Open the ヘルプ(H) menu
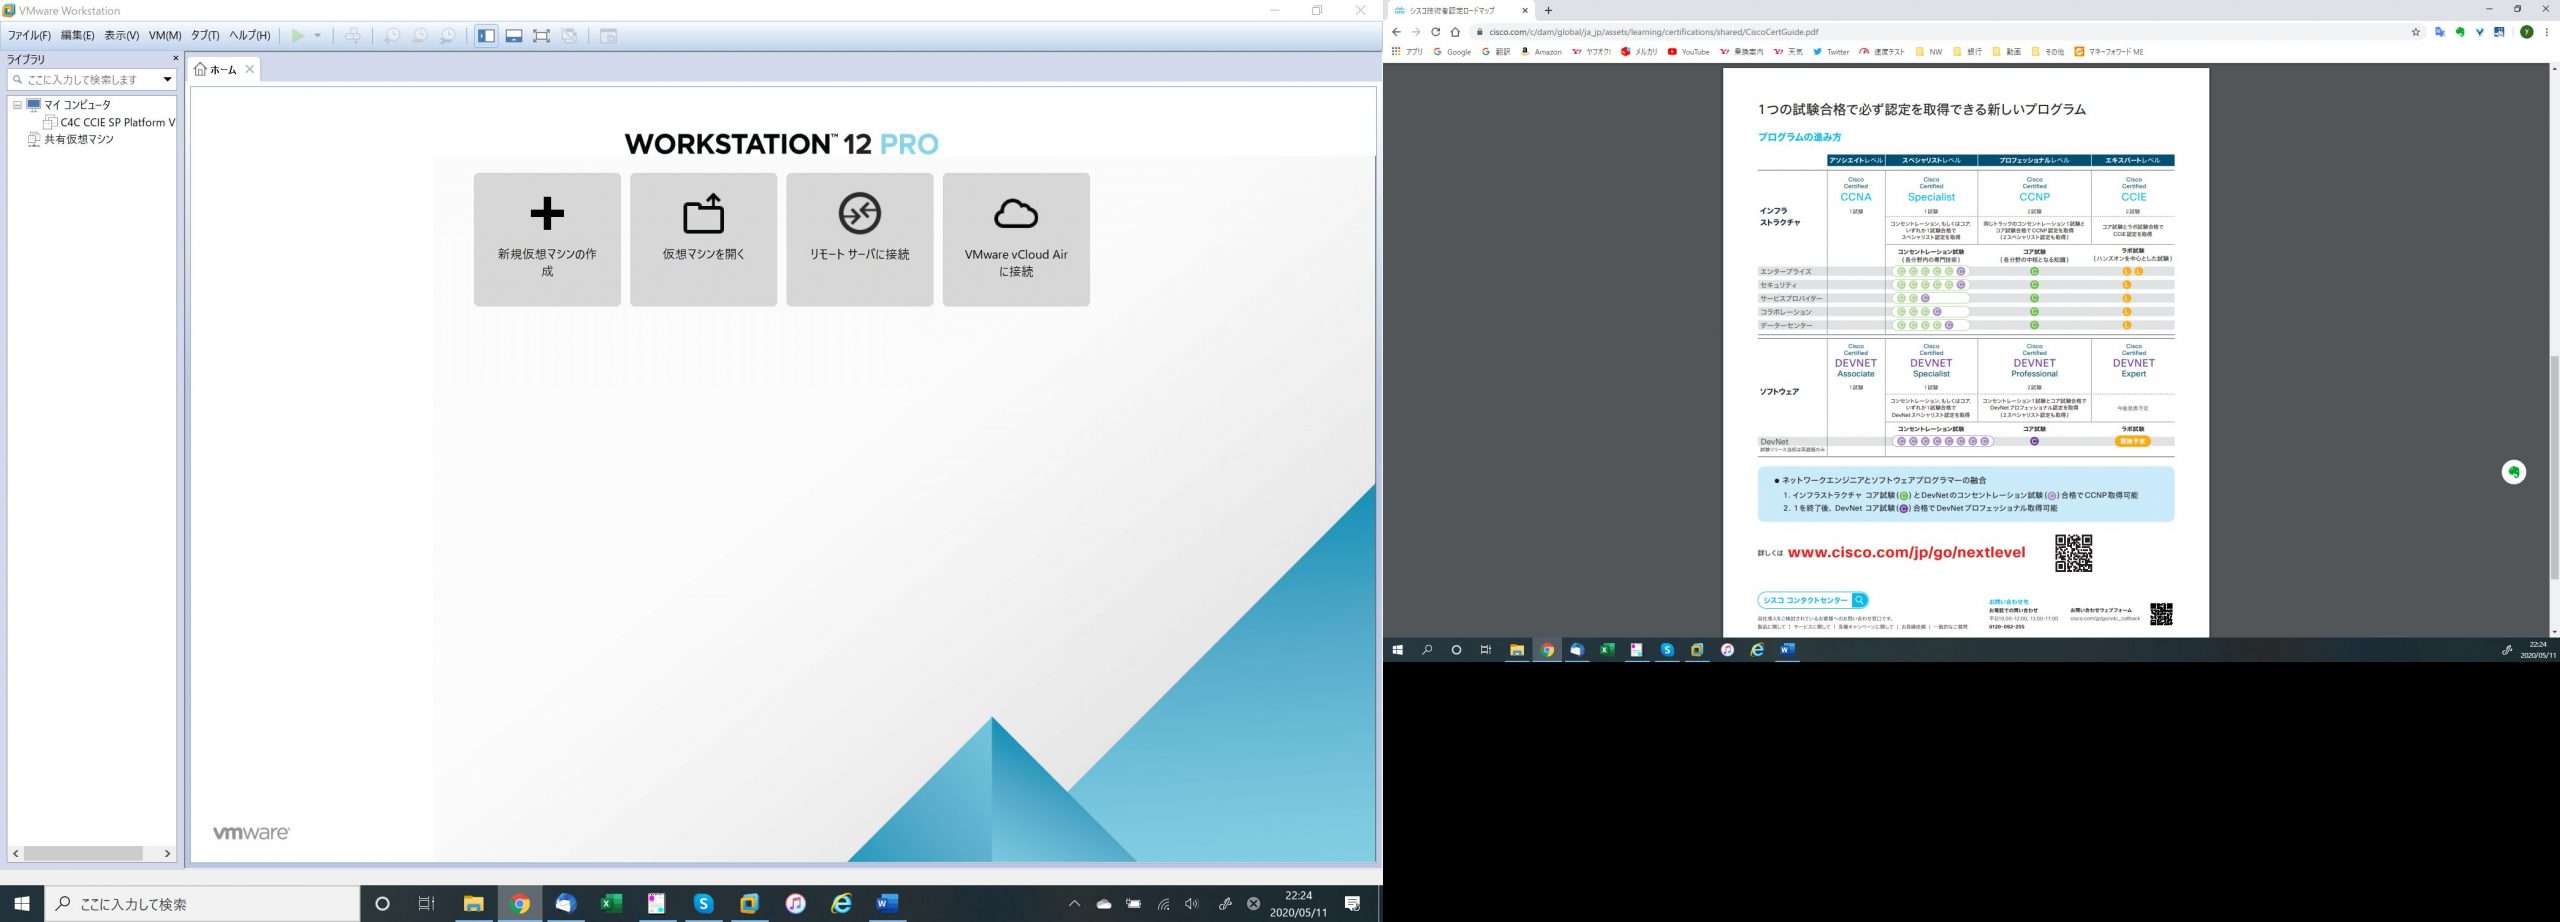The width and height of the screenshot is (2560, 922). click(x=250, y=35)
